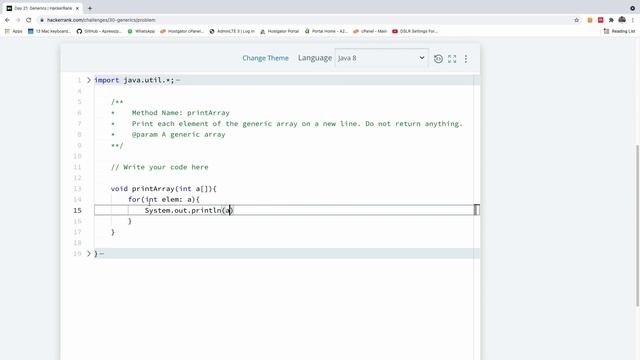Screen dimensions: 640x360
Task: Open a new browser tab
Action: 90,8
